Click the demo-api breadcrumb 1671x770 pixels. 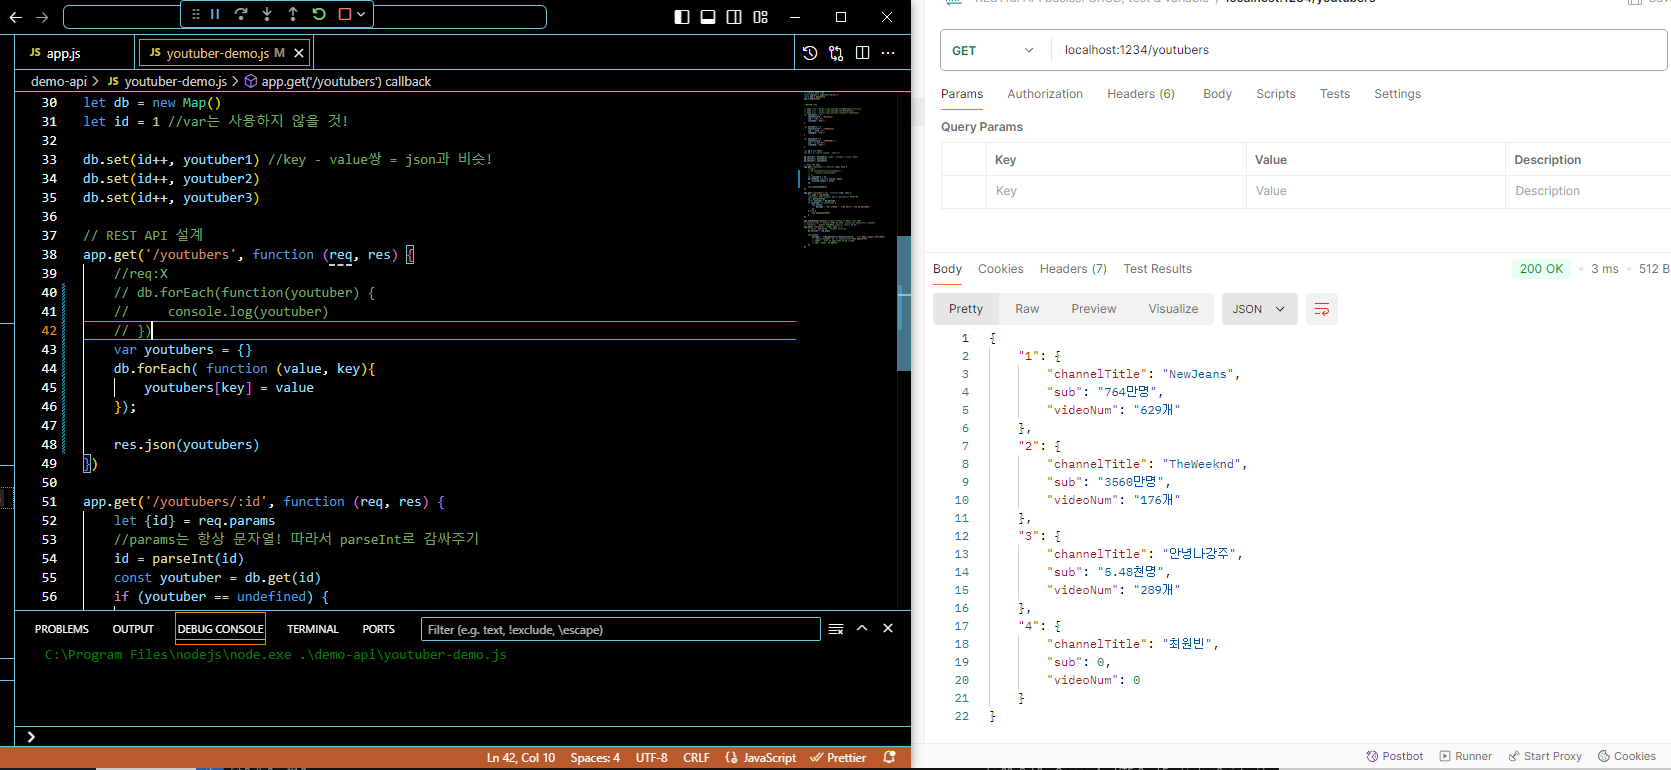click(x=59, y=81)
